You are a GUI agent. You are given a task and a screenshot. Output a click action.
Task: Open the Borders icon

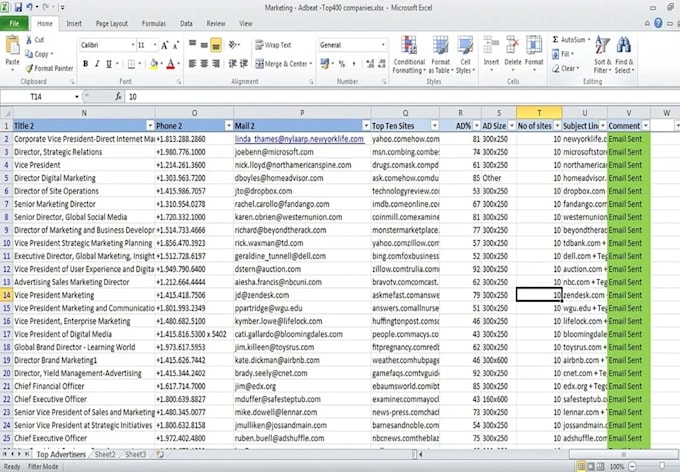[x=131, y=64]
